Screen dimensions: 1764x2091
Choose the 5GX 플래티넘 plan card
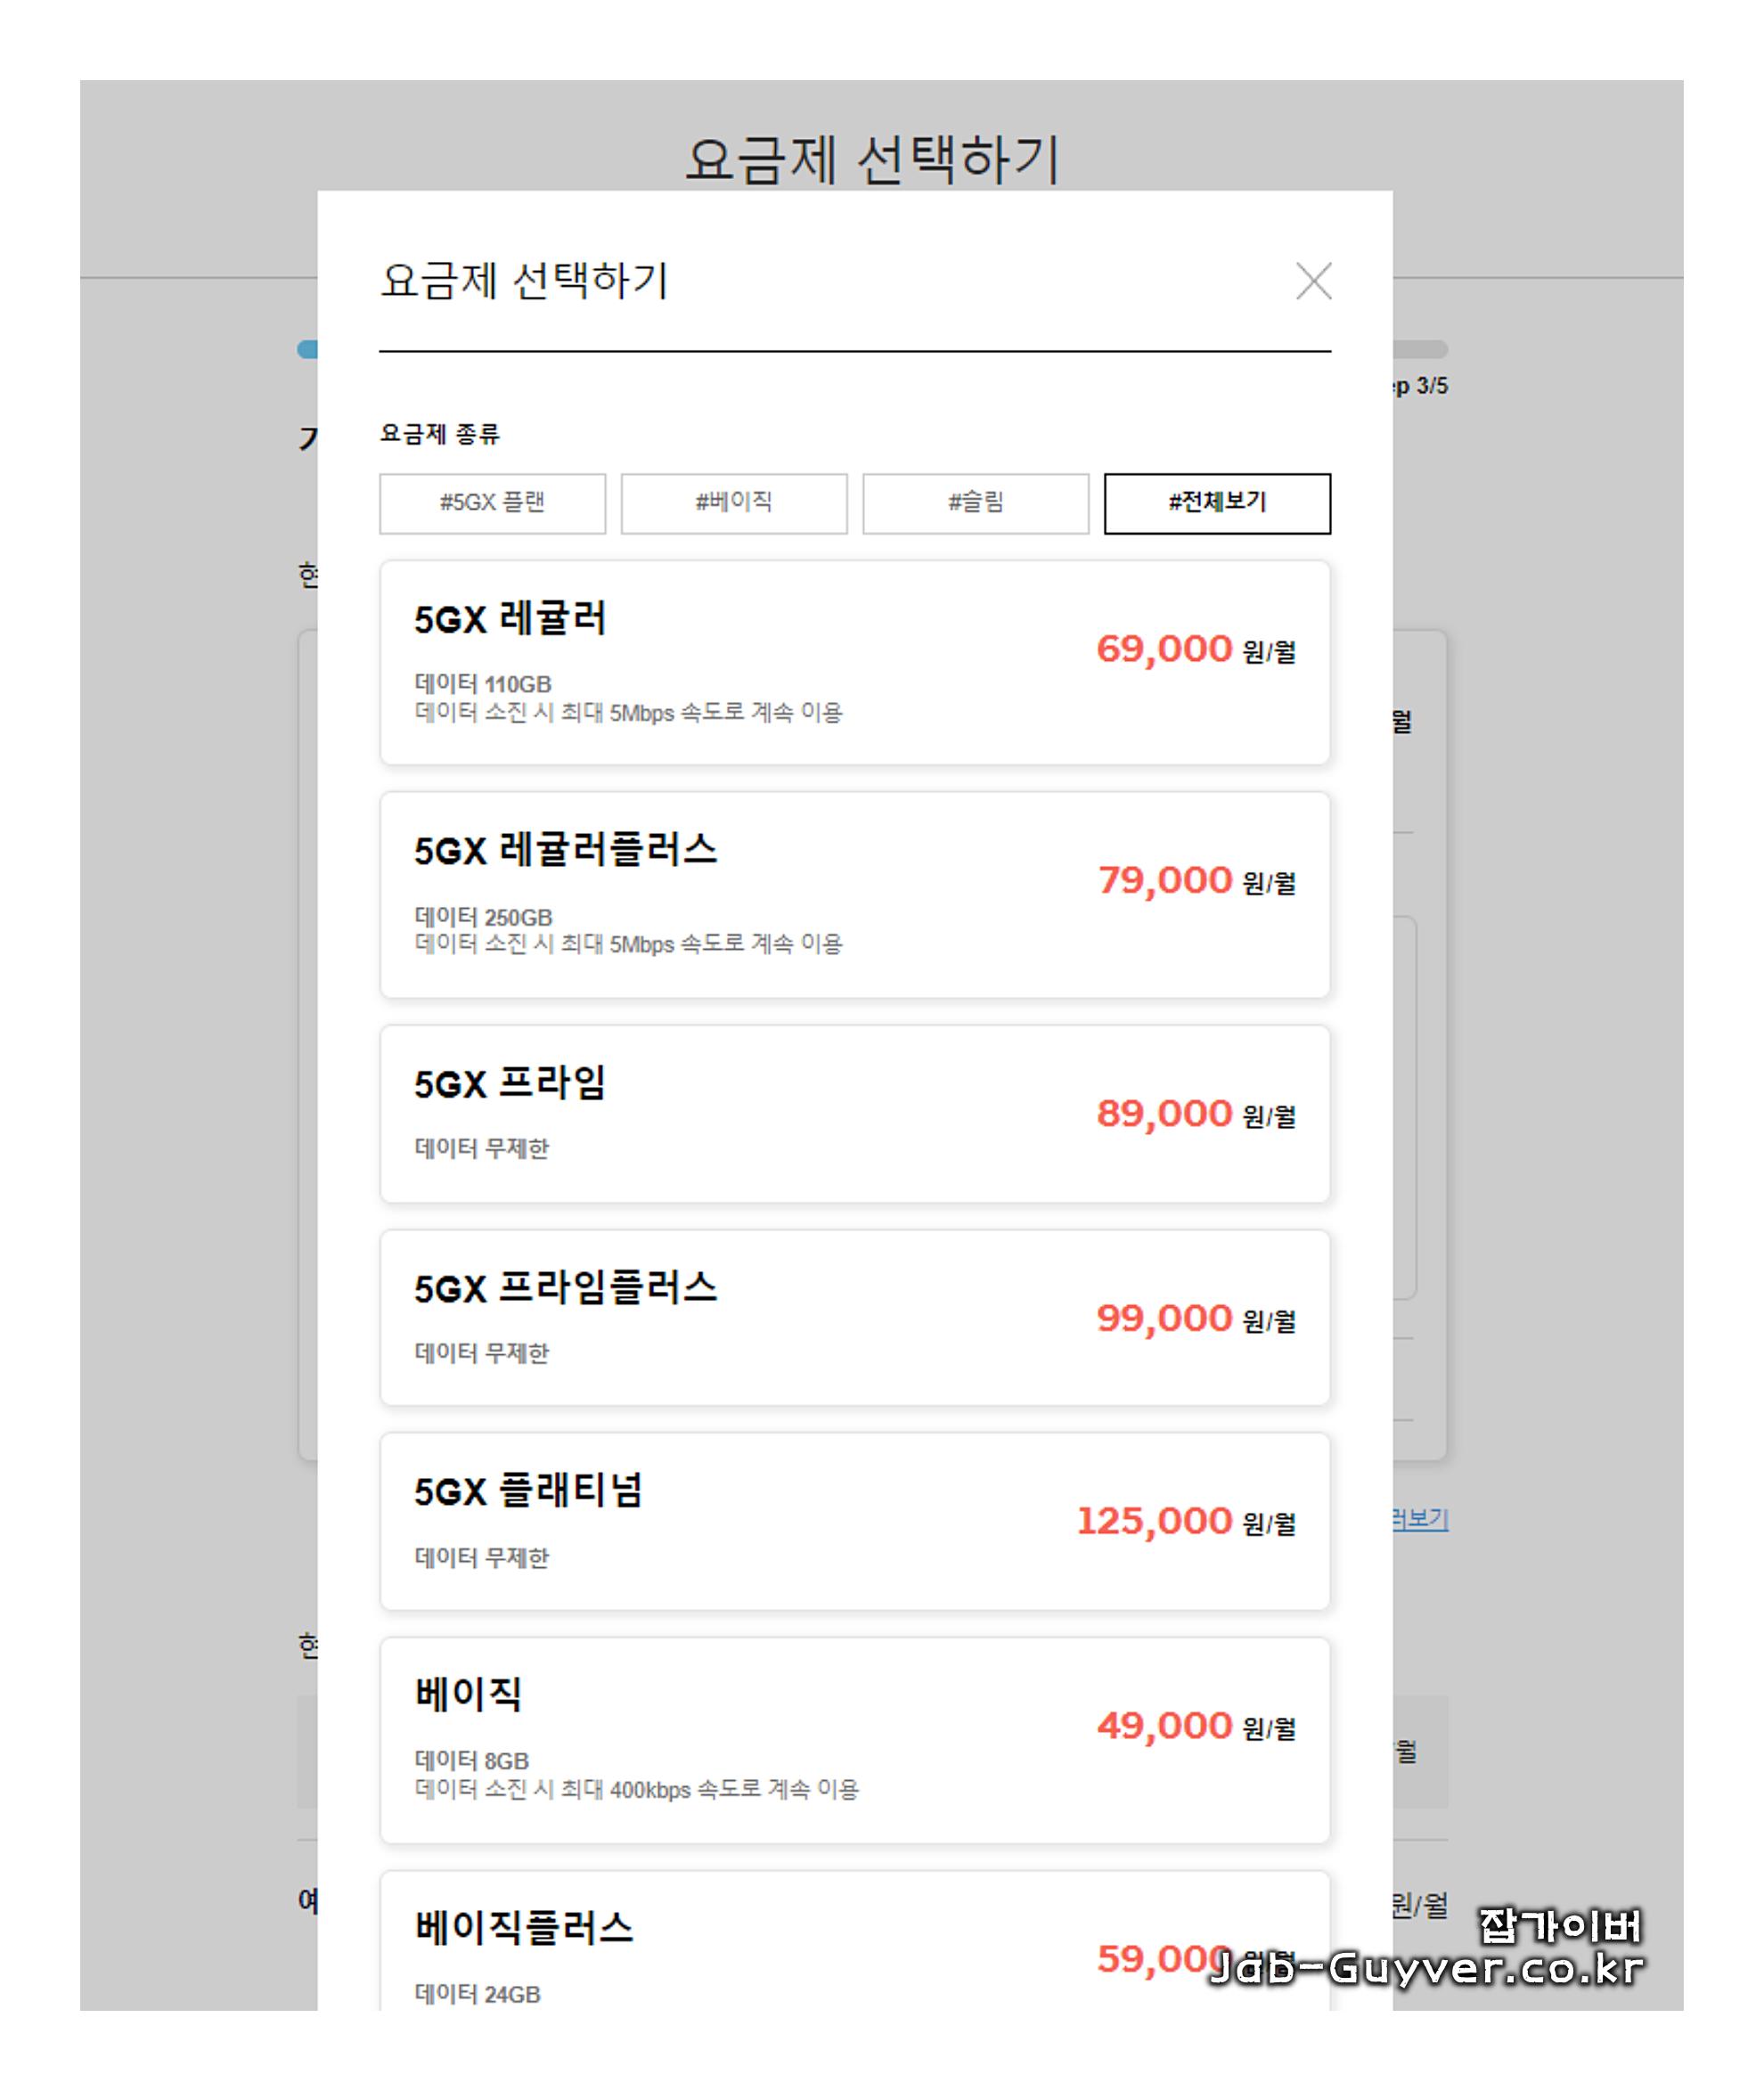[855, 1521]
